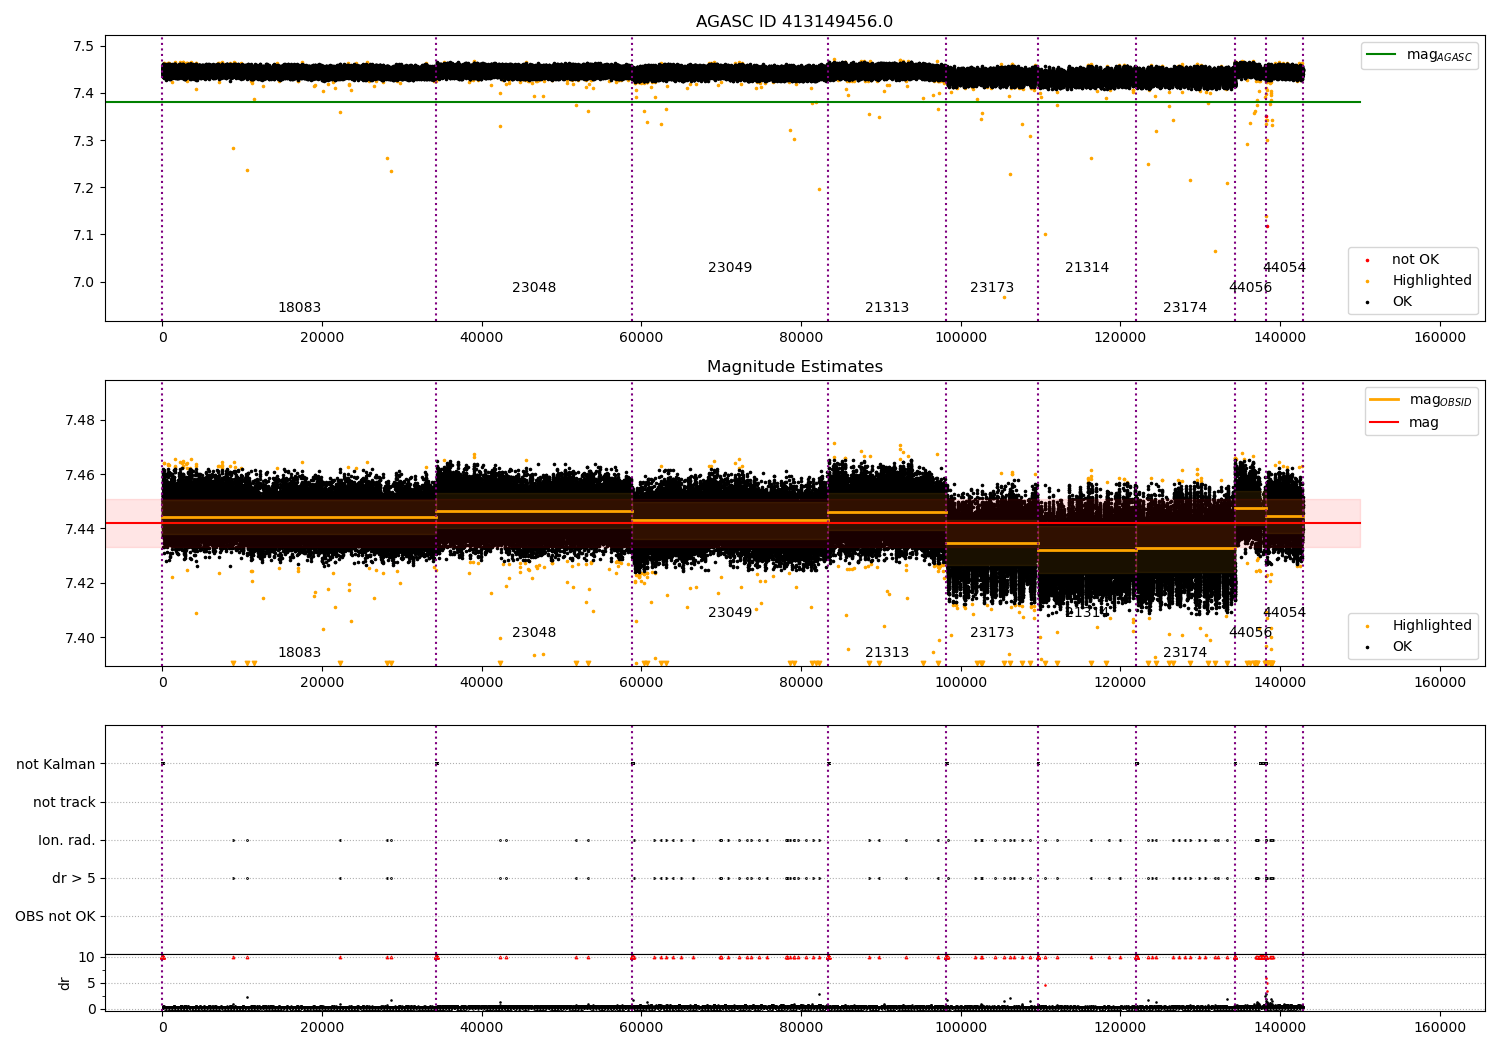This screenshot has height=1050, width=1500.
Task: Click OBSID label 23174 in the top panel
Action: (1185, 308)
